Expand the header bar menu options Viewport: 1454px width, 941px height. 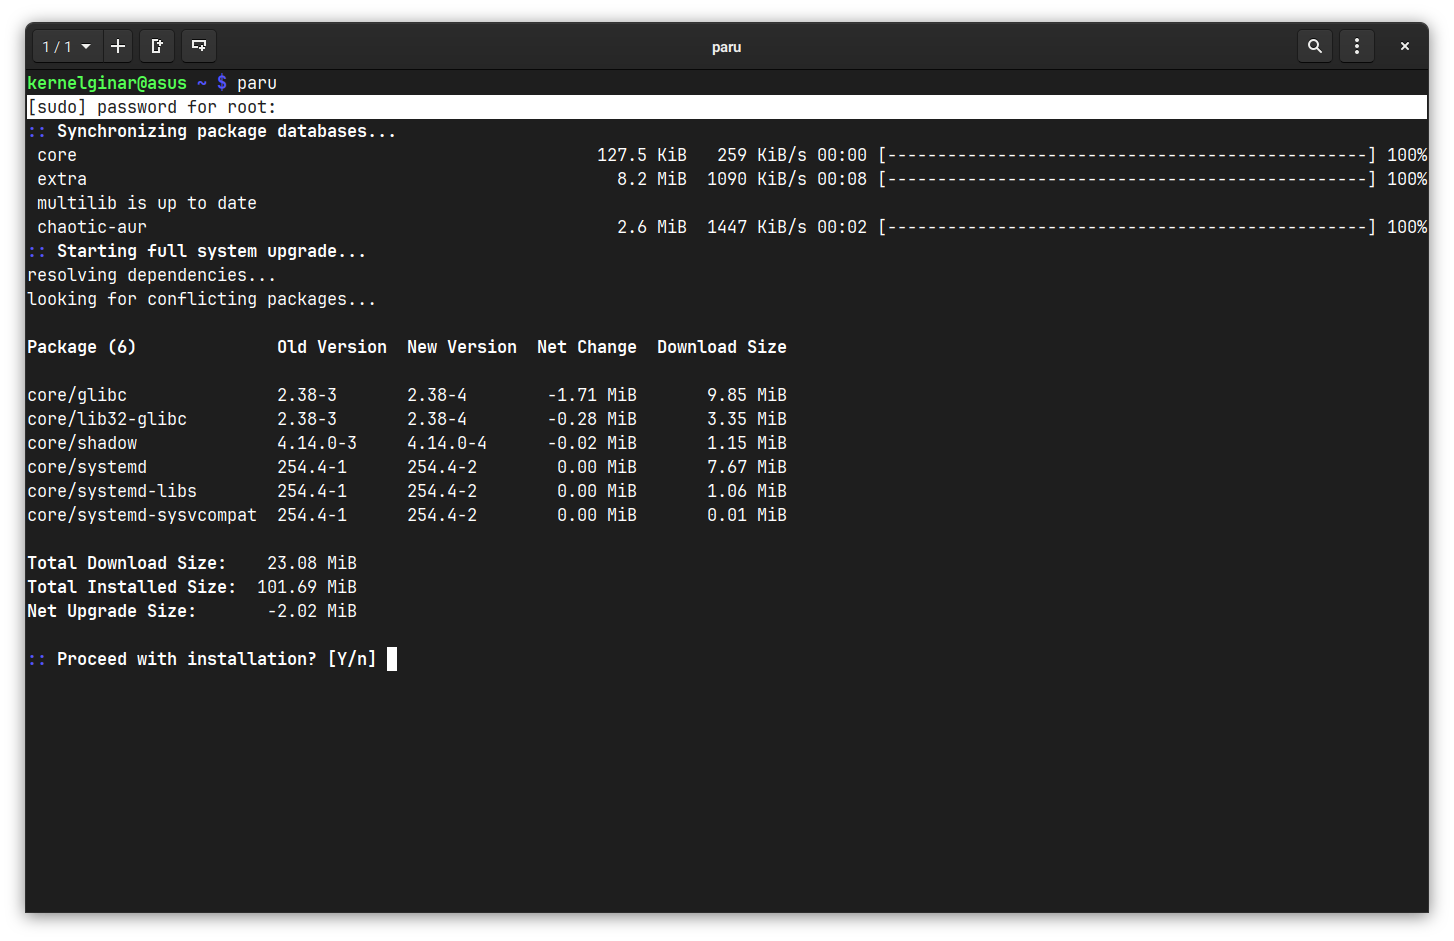pyautogui.click(x=1356, y=46)
